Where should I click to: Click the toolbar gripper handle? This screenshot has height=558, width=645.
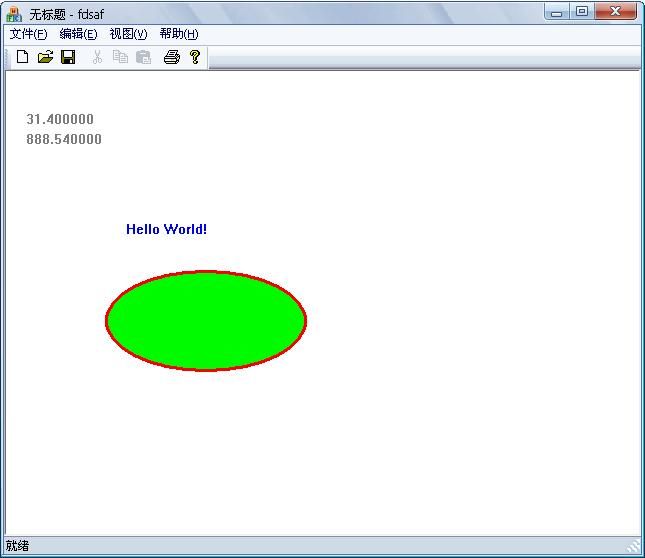click(x=7, y=57)
